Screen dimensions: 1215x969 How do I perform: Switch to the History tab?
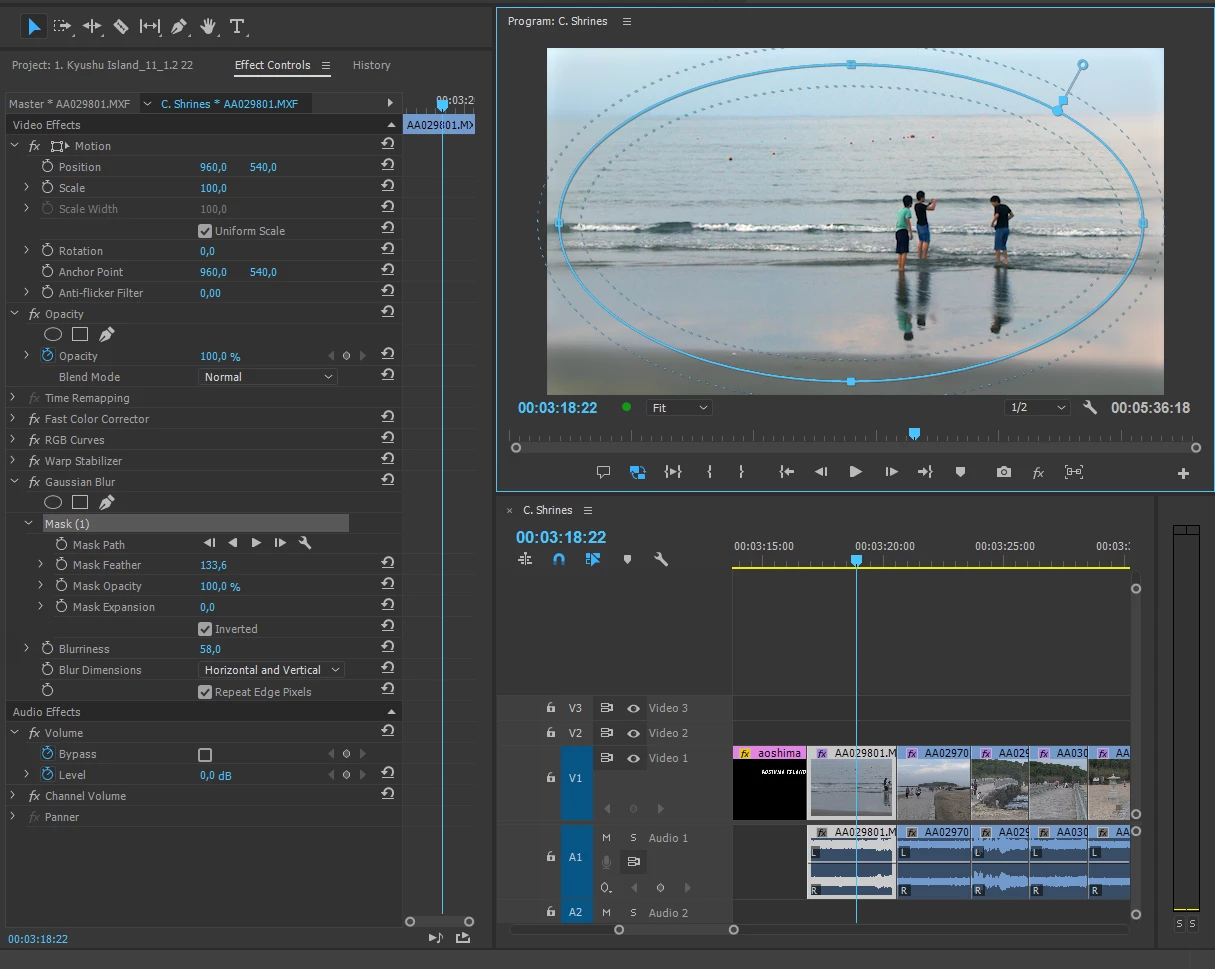(371, 65)
